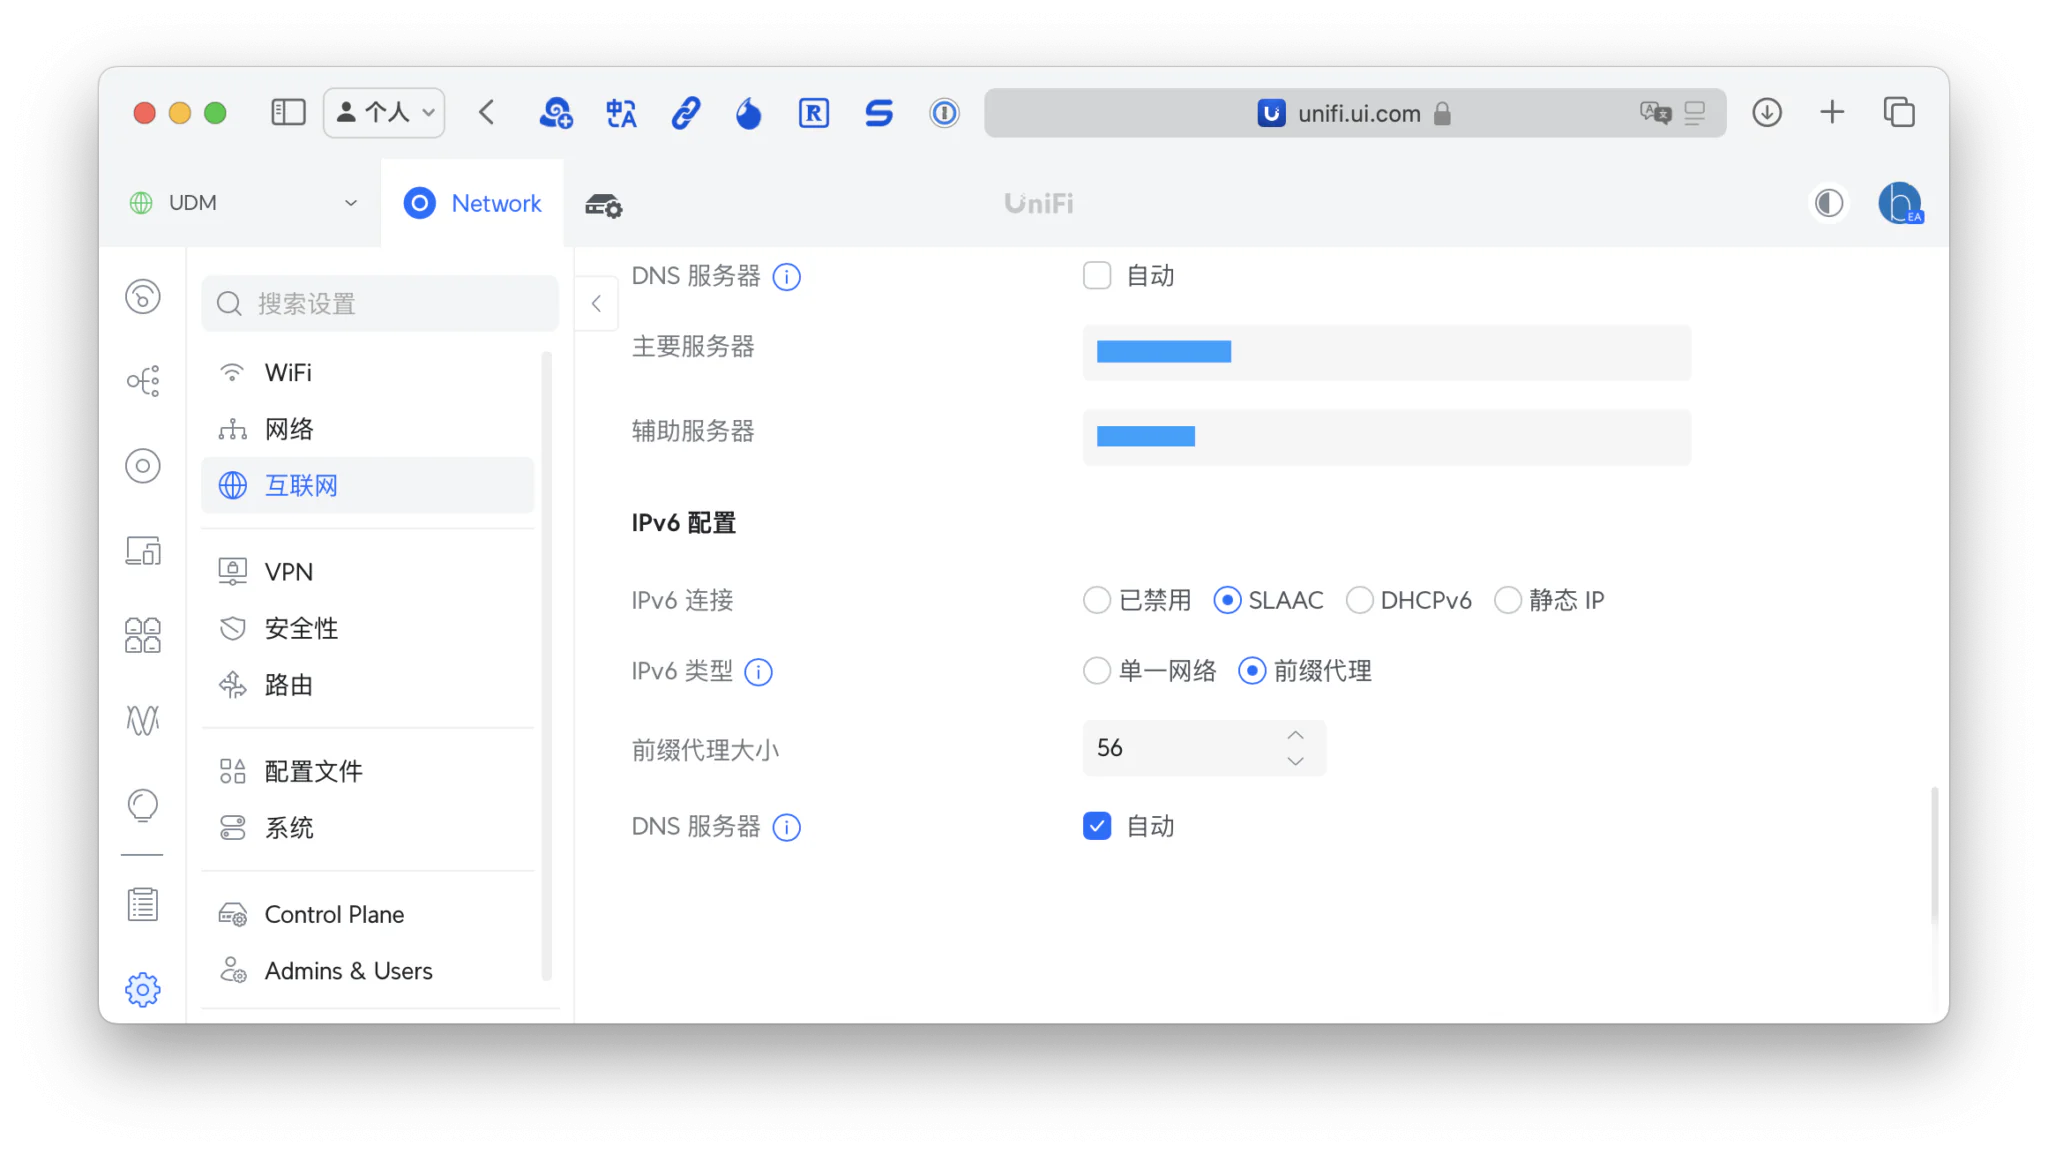
Task: Click the device manager icon beside Network
Action: (x=603, y=205)
